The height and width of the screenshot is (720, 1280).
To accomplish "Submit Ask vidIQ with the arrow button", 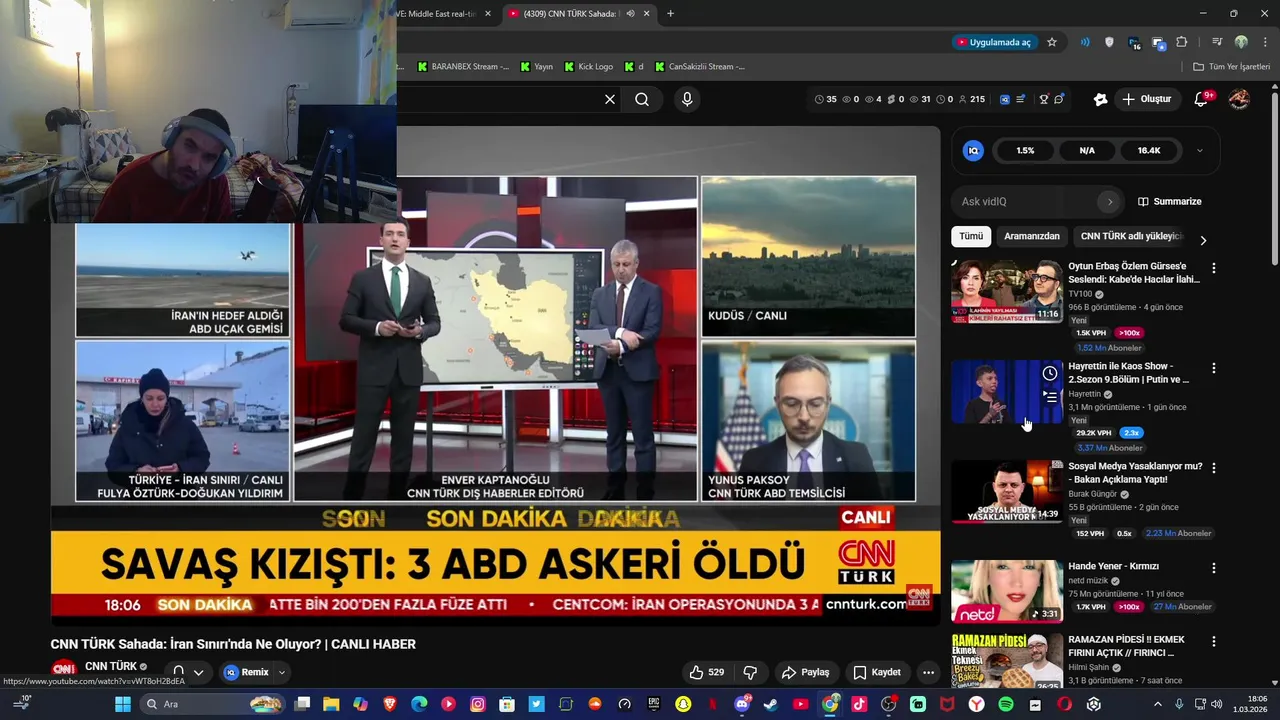I will (x=1109, y=202).
